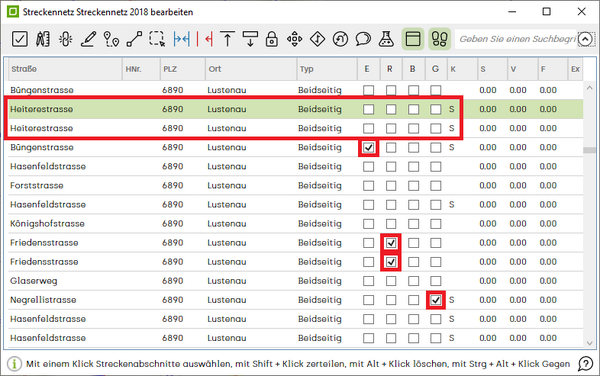The height and width of the screenshot is (376, 600).
Task: Open help via question mark bubble
Action: pos(585,364)
